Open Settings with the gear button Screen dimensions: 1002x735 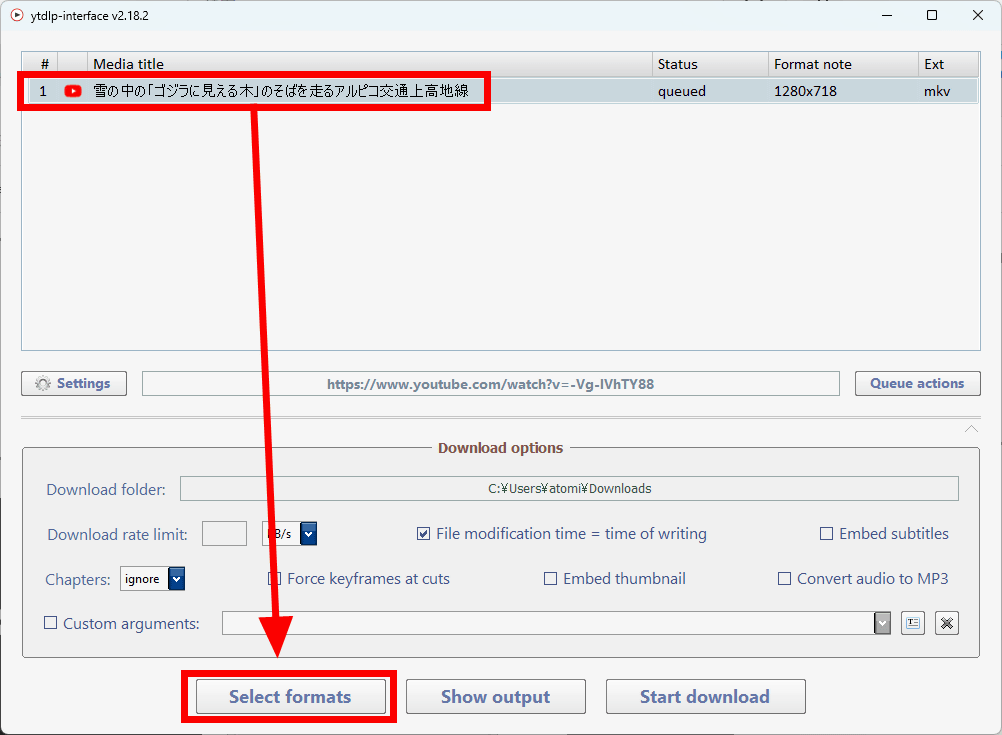(74, 384)
